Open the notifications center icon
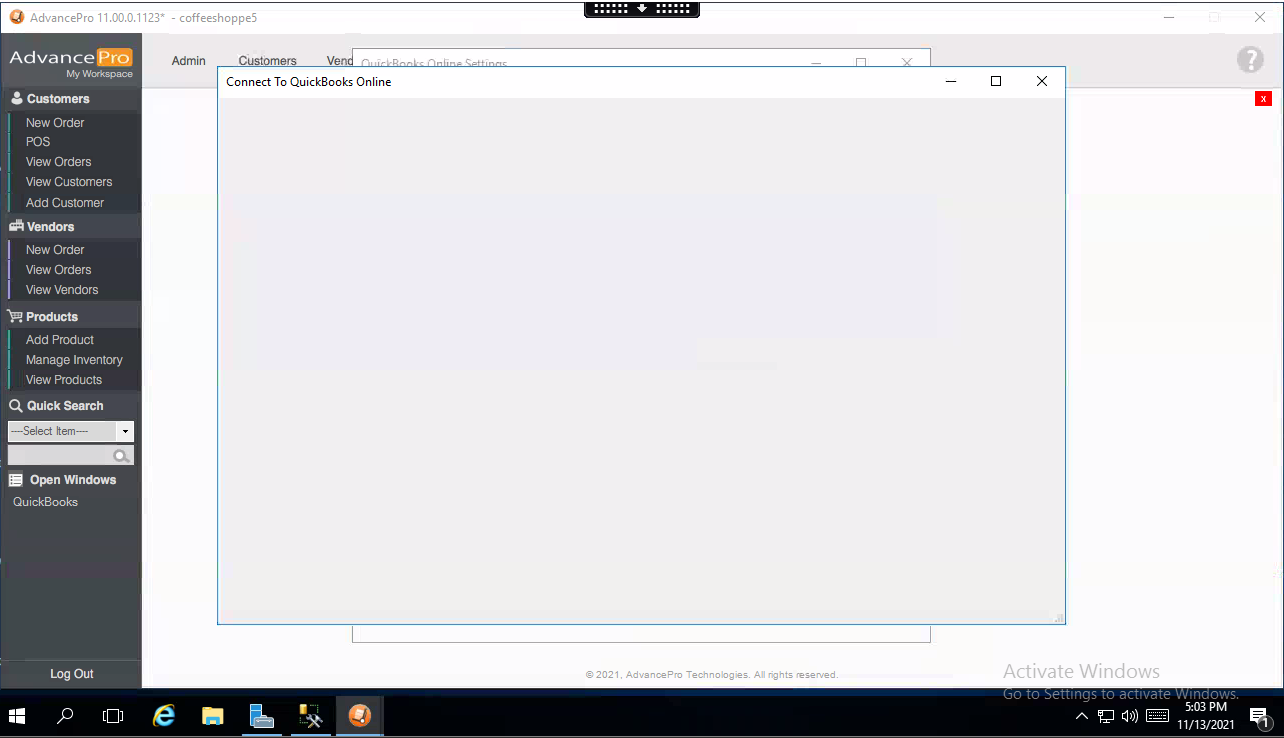 (x=1259, y=716)
